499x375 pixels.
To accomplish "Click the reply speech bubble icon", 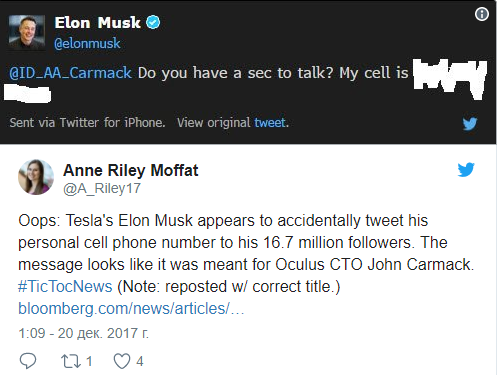I will 28,361.
